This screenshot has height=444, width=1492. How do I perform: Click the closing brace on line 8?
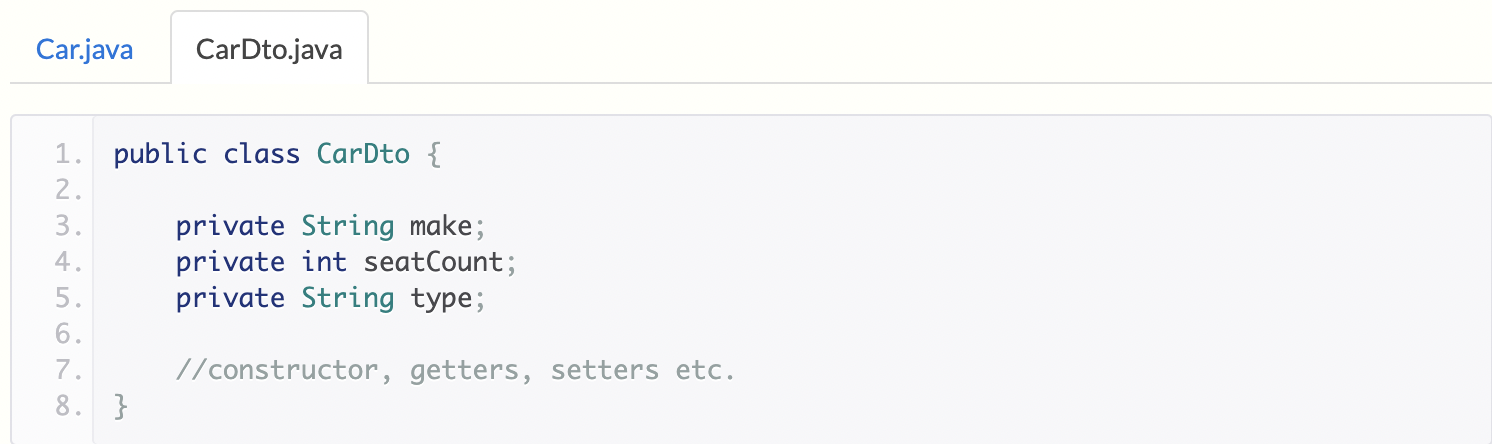(121, 406)
